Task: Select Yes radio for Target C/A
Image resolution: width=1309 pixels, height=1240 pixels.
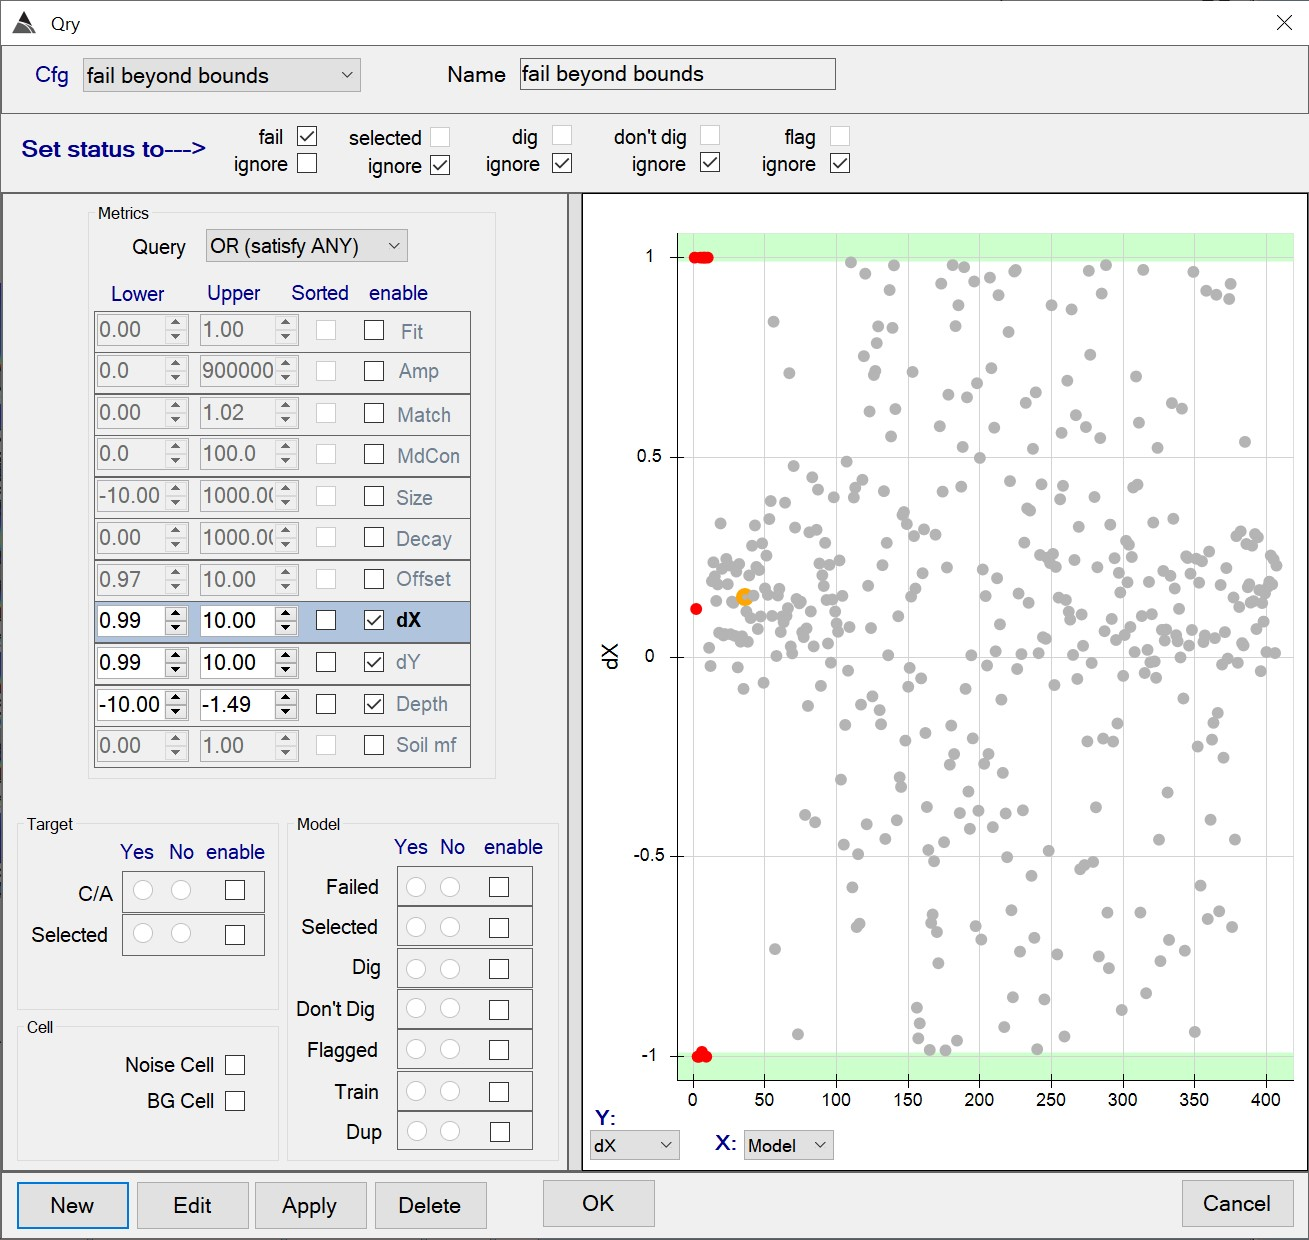Action: 143,890
